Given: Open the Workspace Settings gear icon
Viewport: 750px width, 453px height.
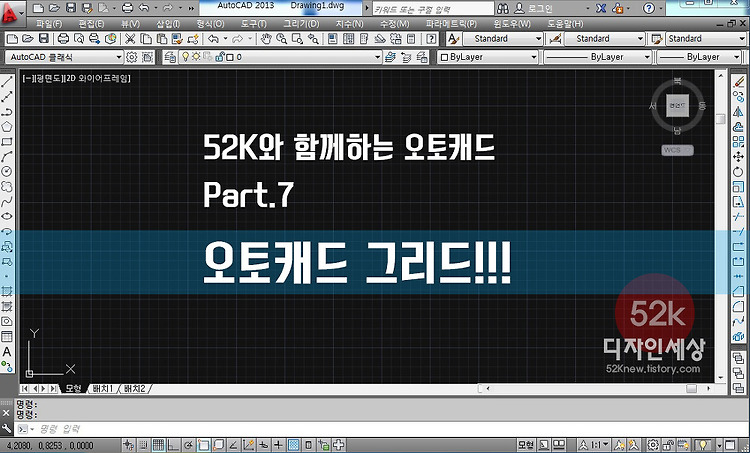Looking at the screenshot, I should (132, 57).
